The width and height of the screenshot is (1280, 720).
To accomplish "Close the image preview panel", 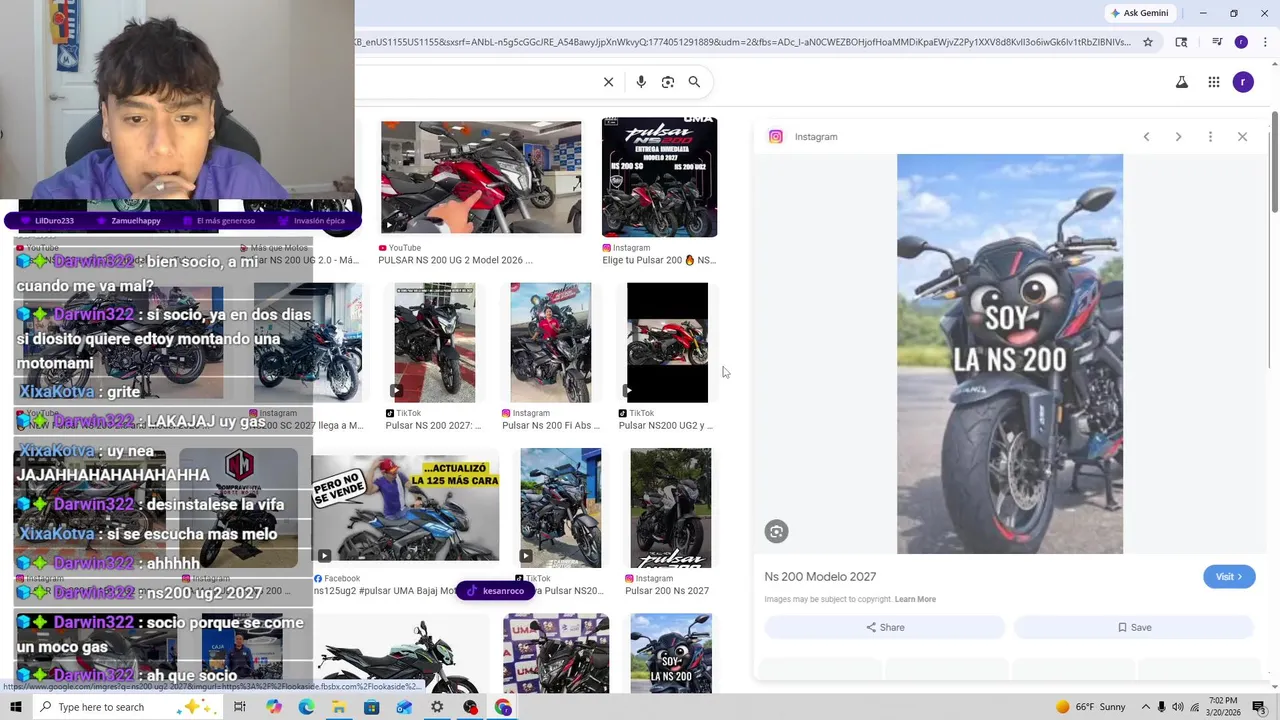I will (1242, 137).
